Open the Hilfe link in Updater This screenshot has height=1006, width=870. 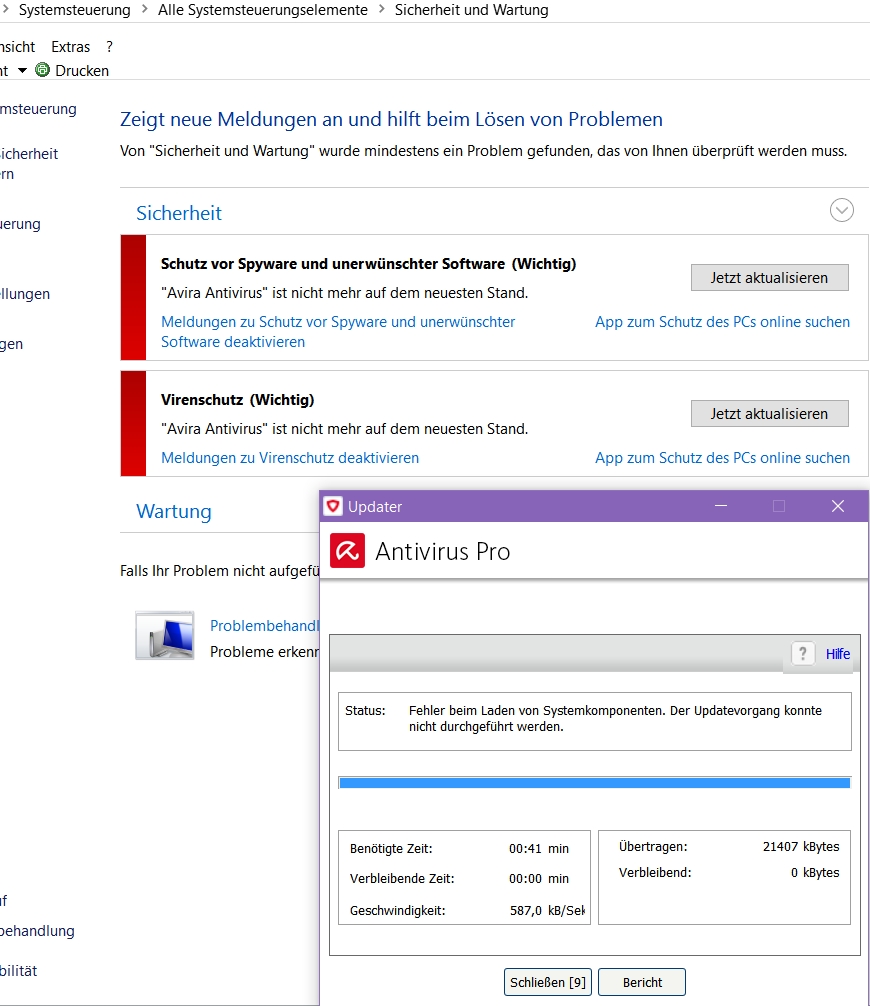point(838,654)
